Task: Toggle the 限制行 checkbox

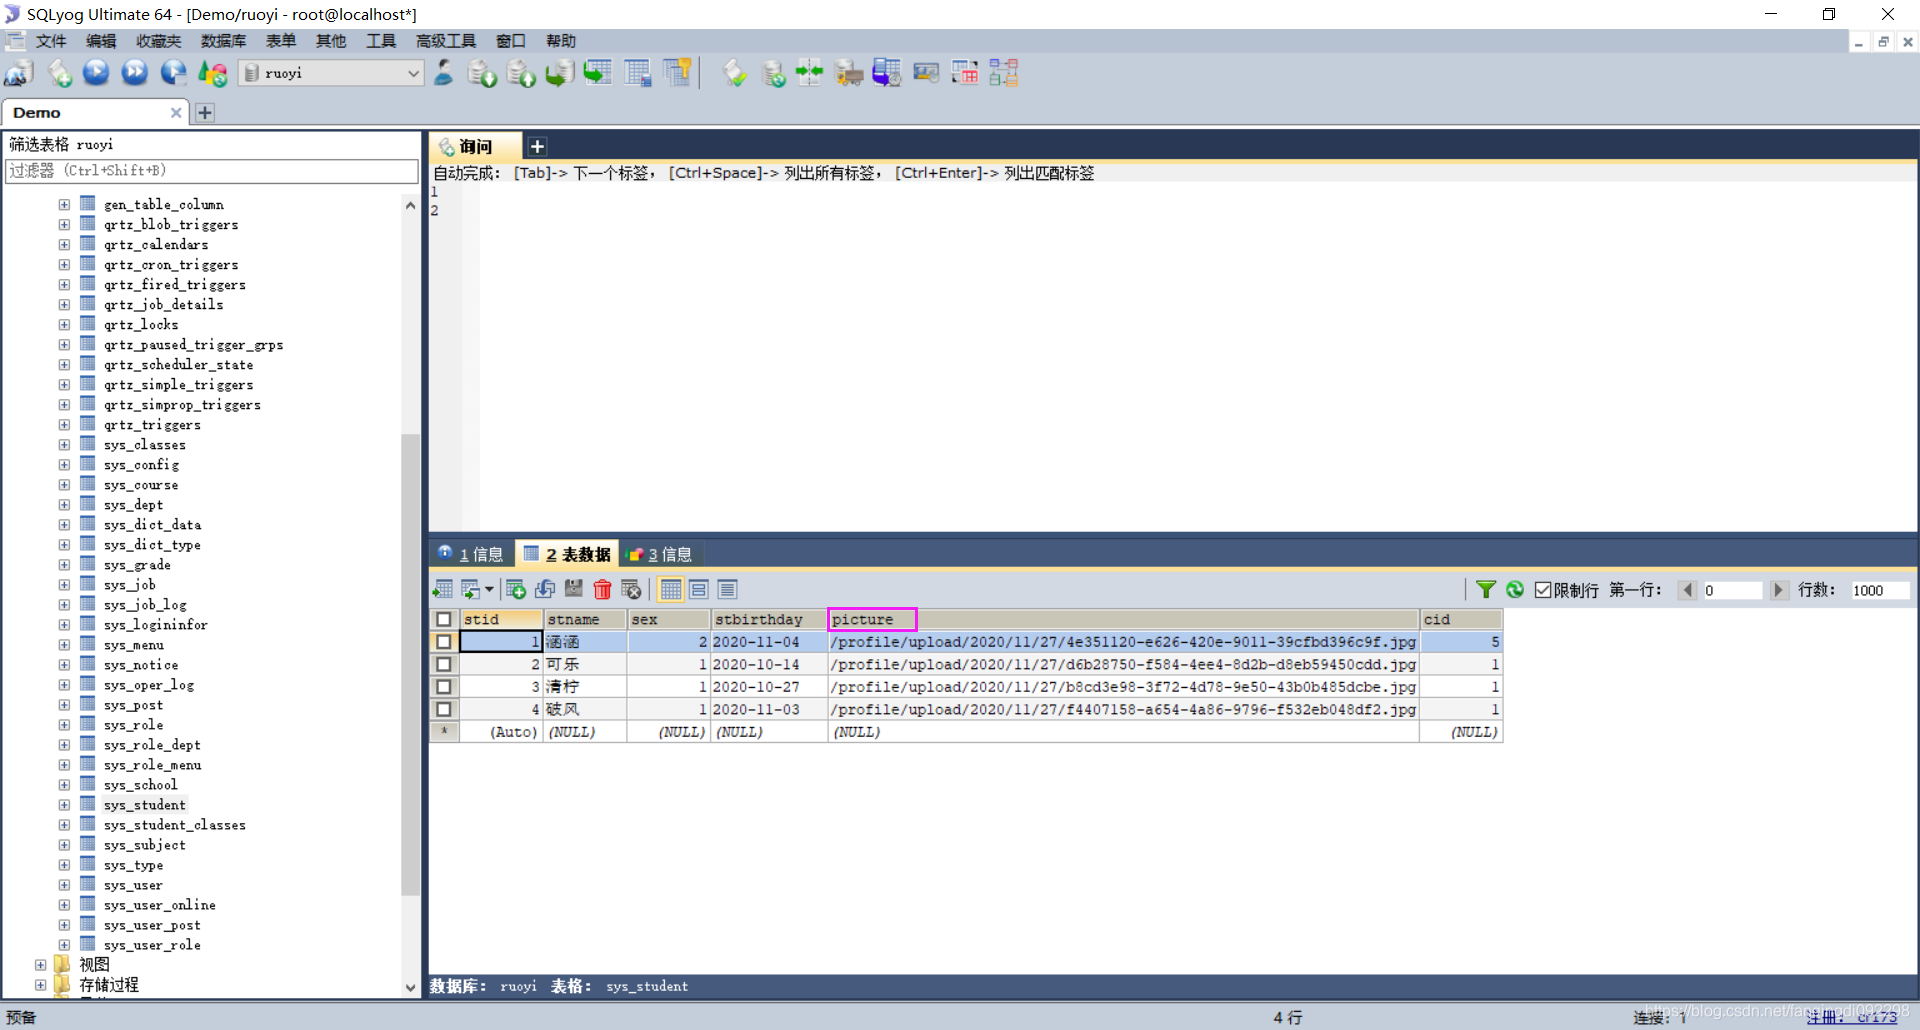Action: (1543, 590)
